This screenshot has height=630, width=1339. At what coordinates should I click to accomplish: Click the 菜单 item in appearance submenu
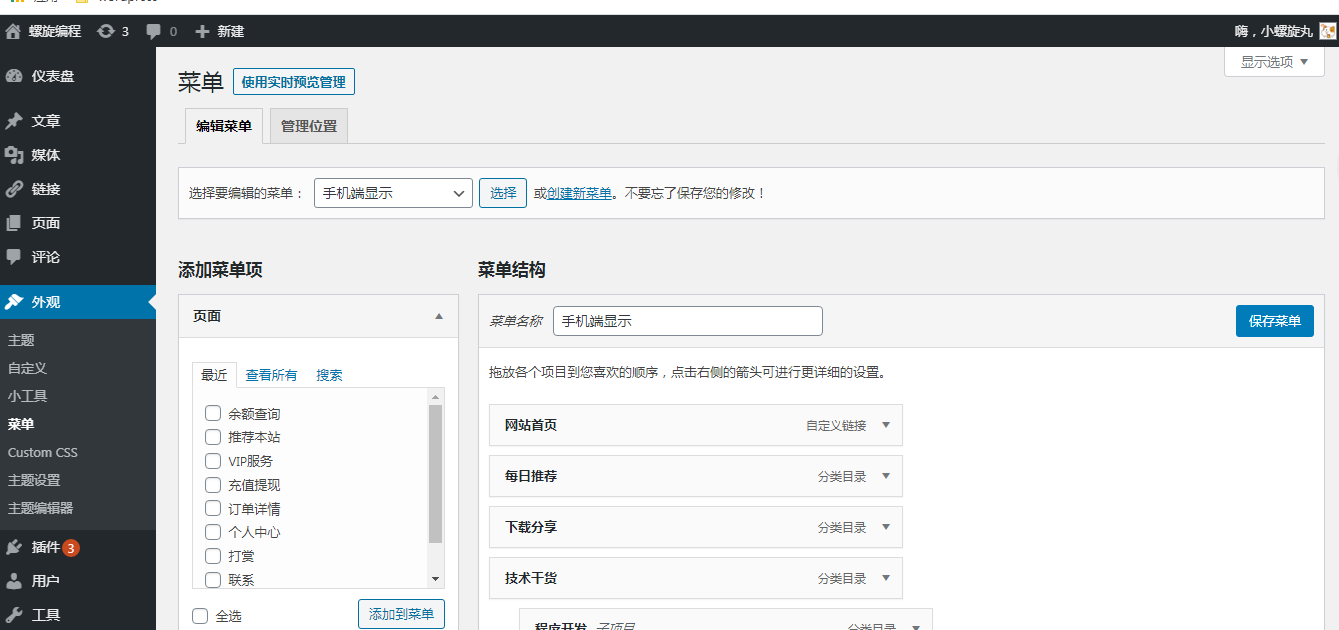(21, 424)
